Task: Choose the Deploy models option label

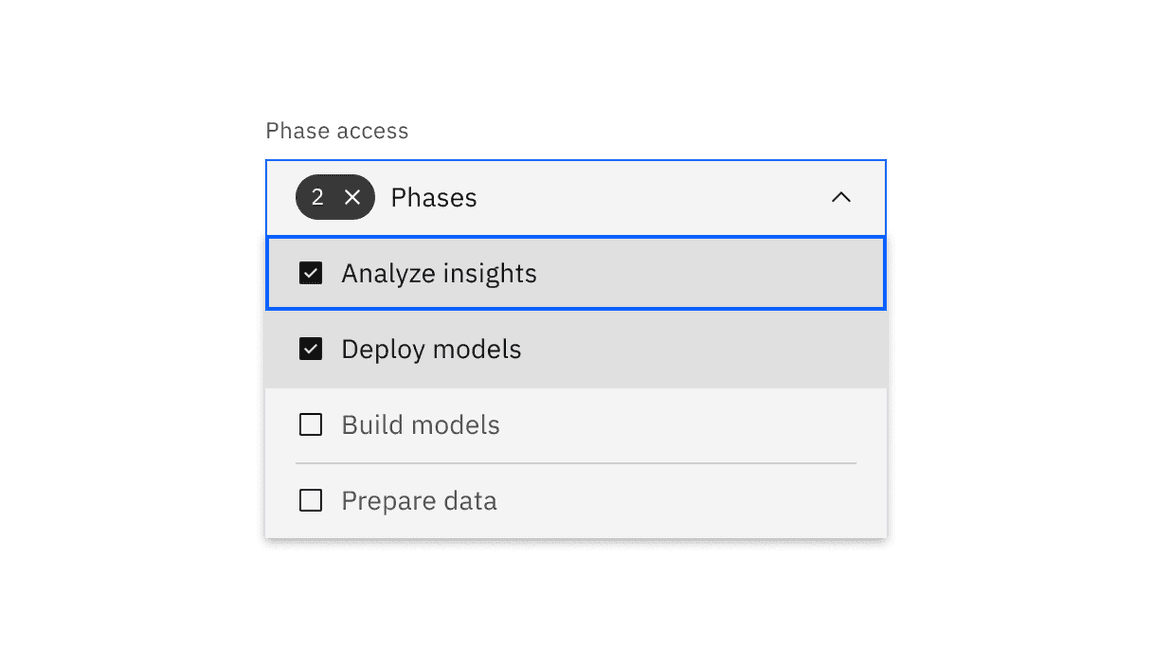Action: point(431,349)
